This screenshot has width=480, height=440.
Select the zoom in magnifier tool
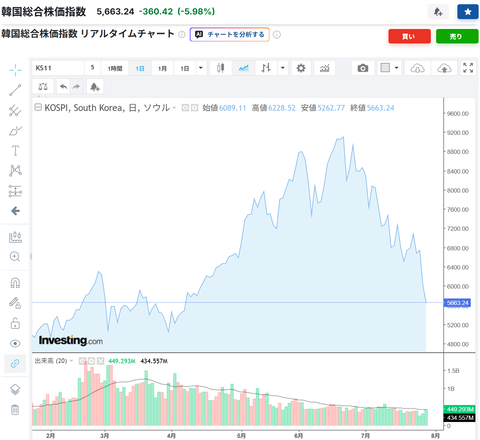[x=15, y=257]
